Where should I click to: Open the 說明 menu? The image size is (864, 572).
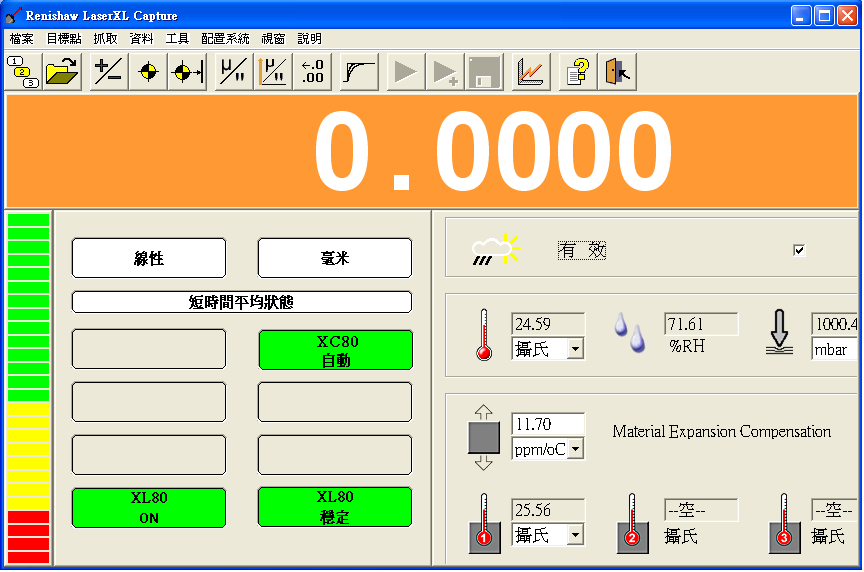tap(310, 39)
